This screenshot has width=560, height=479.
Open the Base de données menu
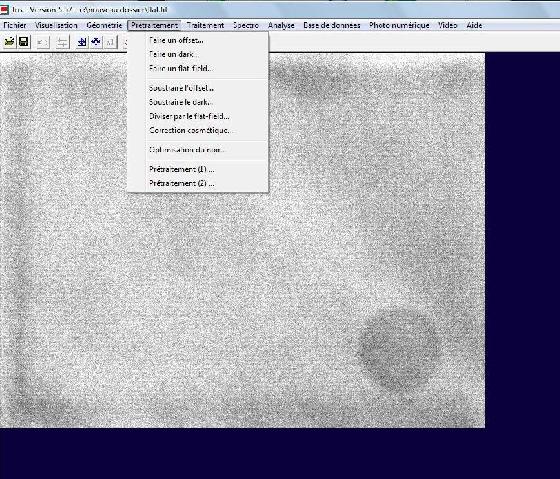(x=332, y=25)
